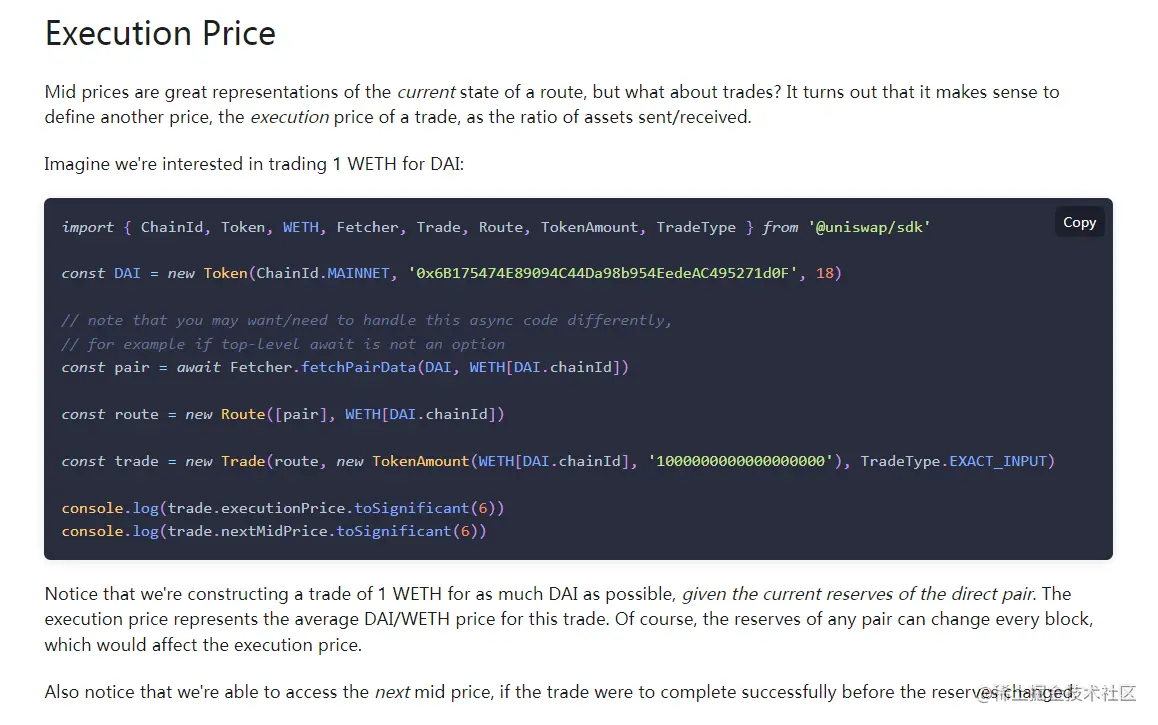
Task: Click TradeType.EXACT_INPUT in the code
Action: tap(957, 461)
